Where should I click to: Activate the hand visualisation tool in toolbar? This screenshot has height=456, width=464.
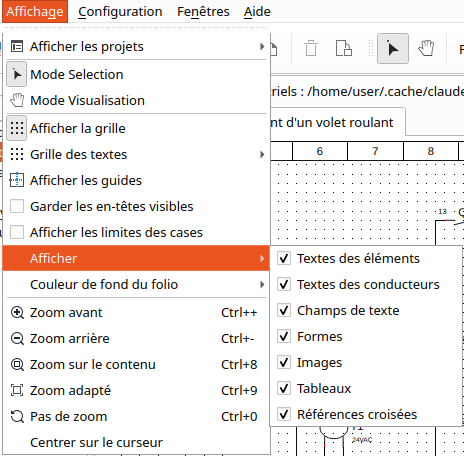click(426, 49)
